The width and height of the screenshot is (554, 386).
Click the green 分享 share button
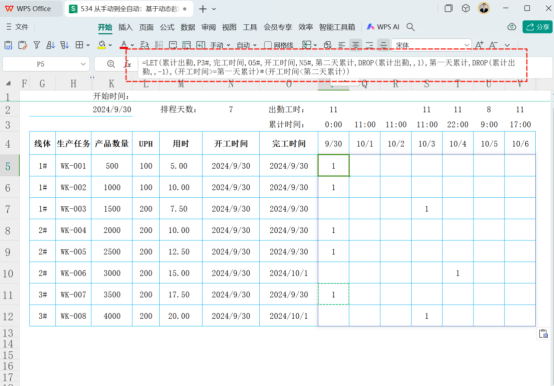(x=537, y=27)
